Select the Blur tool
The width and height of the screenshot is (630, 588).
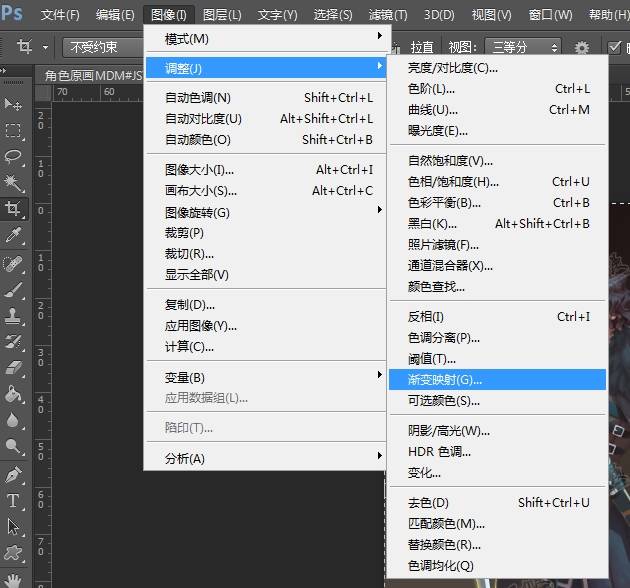13,420
